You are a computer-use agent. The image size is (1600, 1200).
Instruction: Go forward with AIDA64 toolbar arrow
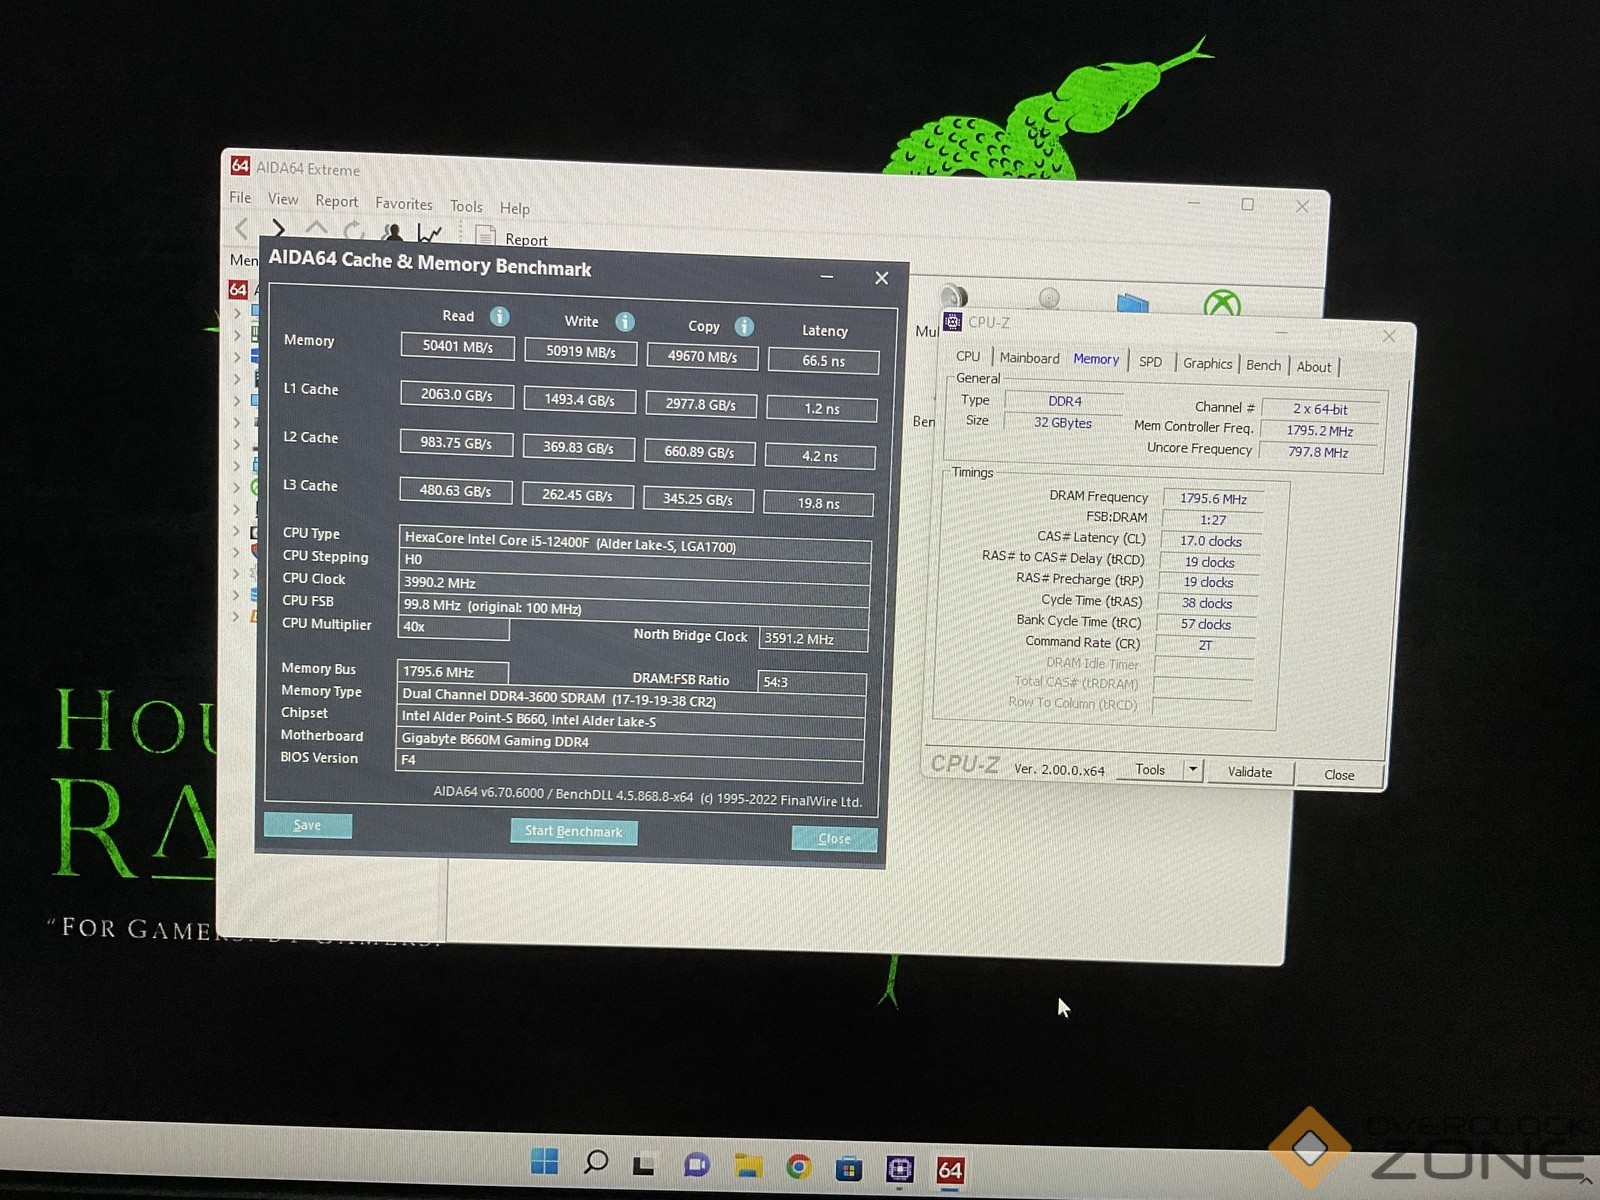tap(278, 230)
